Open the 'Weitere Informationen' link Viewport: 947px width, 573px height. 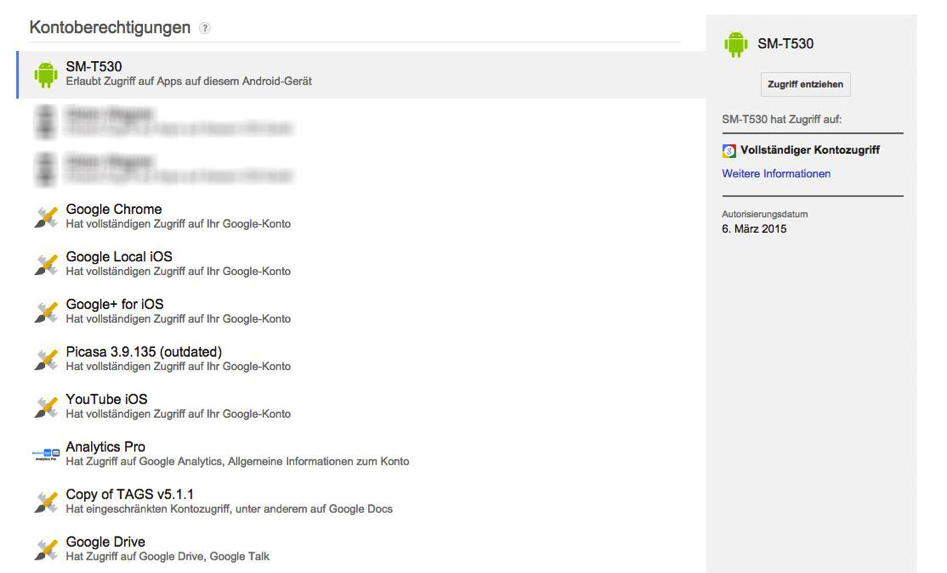(776, 174)
